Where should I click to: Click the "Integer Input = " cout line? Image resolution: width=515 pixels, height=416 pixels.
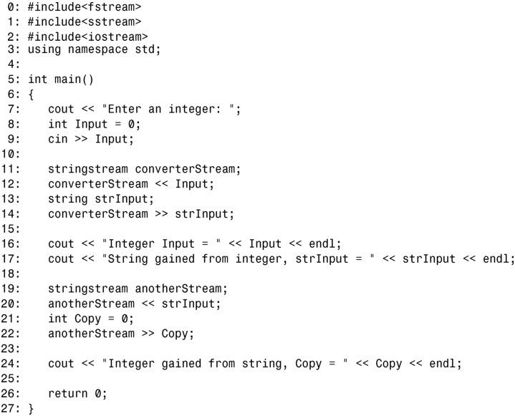(195, 244)
